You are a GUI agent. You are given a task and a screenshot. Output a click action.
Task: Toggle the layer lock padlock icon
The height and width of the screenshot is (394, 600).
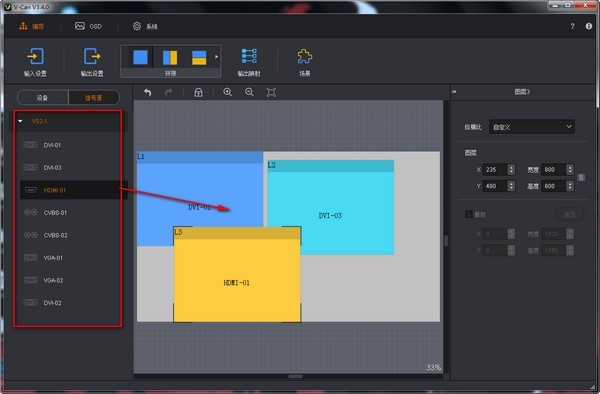point(198,92)
